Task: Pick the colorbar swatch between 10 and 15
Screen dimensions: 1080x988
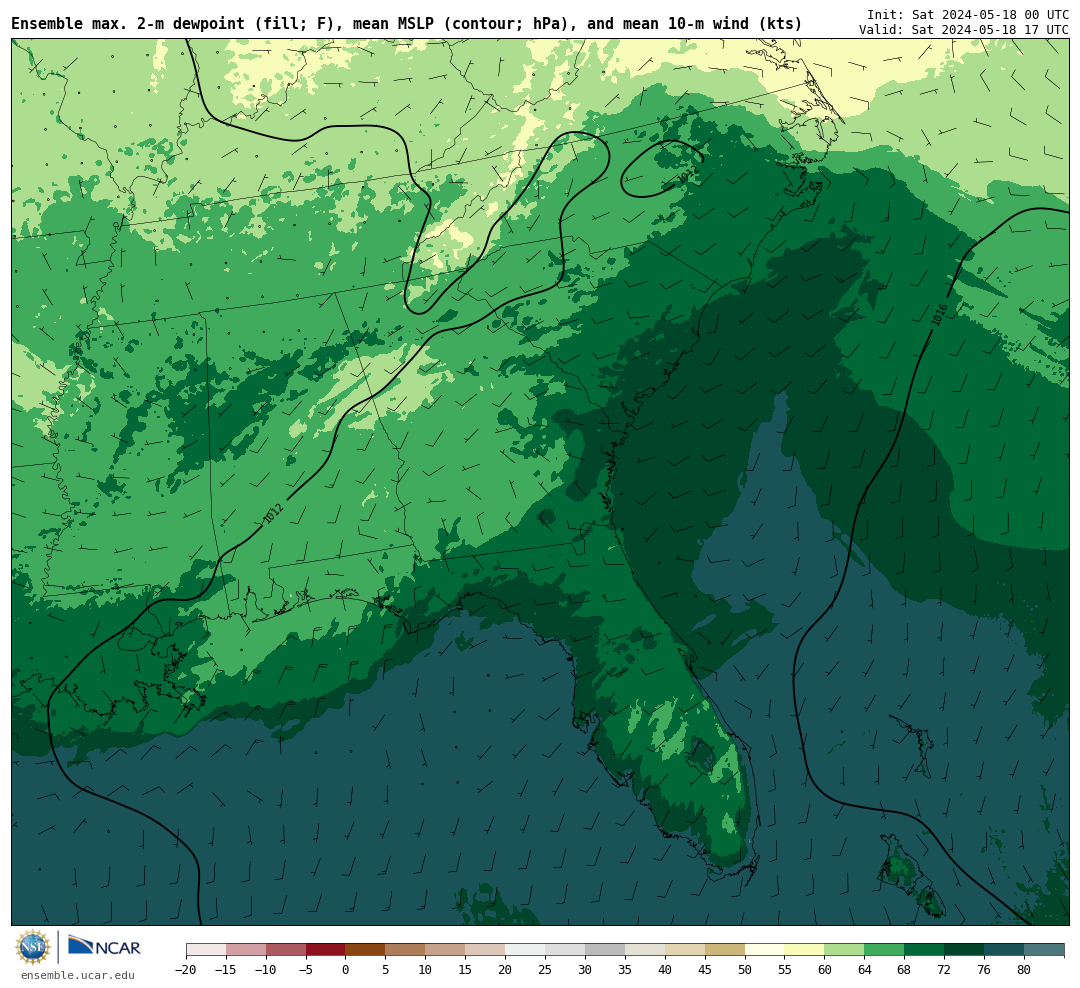Action: click(x=446, y=949)
